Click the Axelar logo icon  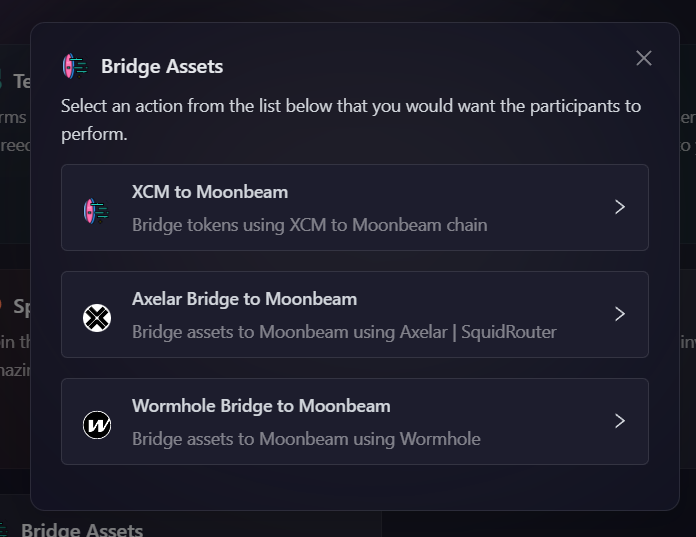pyautogui.click(x=97, y=318)
